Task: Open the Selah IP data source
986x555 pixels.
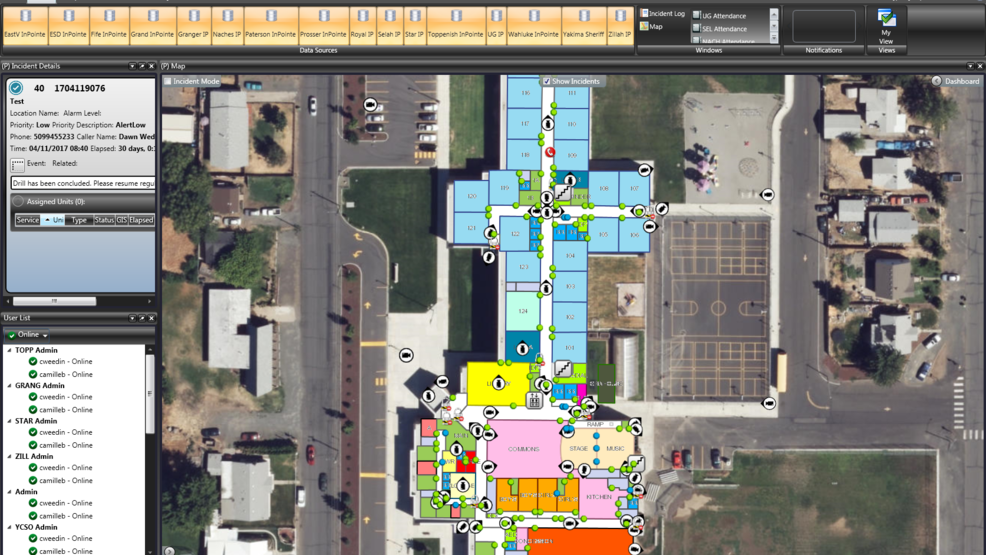Action: (x=389, y=25)
